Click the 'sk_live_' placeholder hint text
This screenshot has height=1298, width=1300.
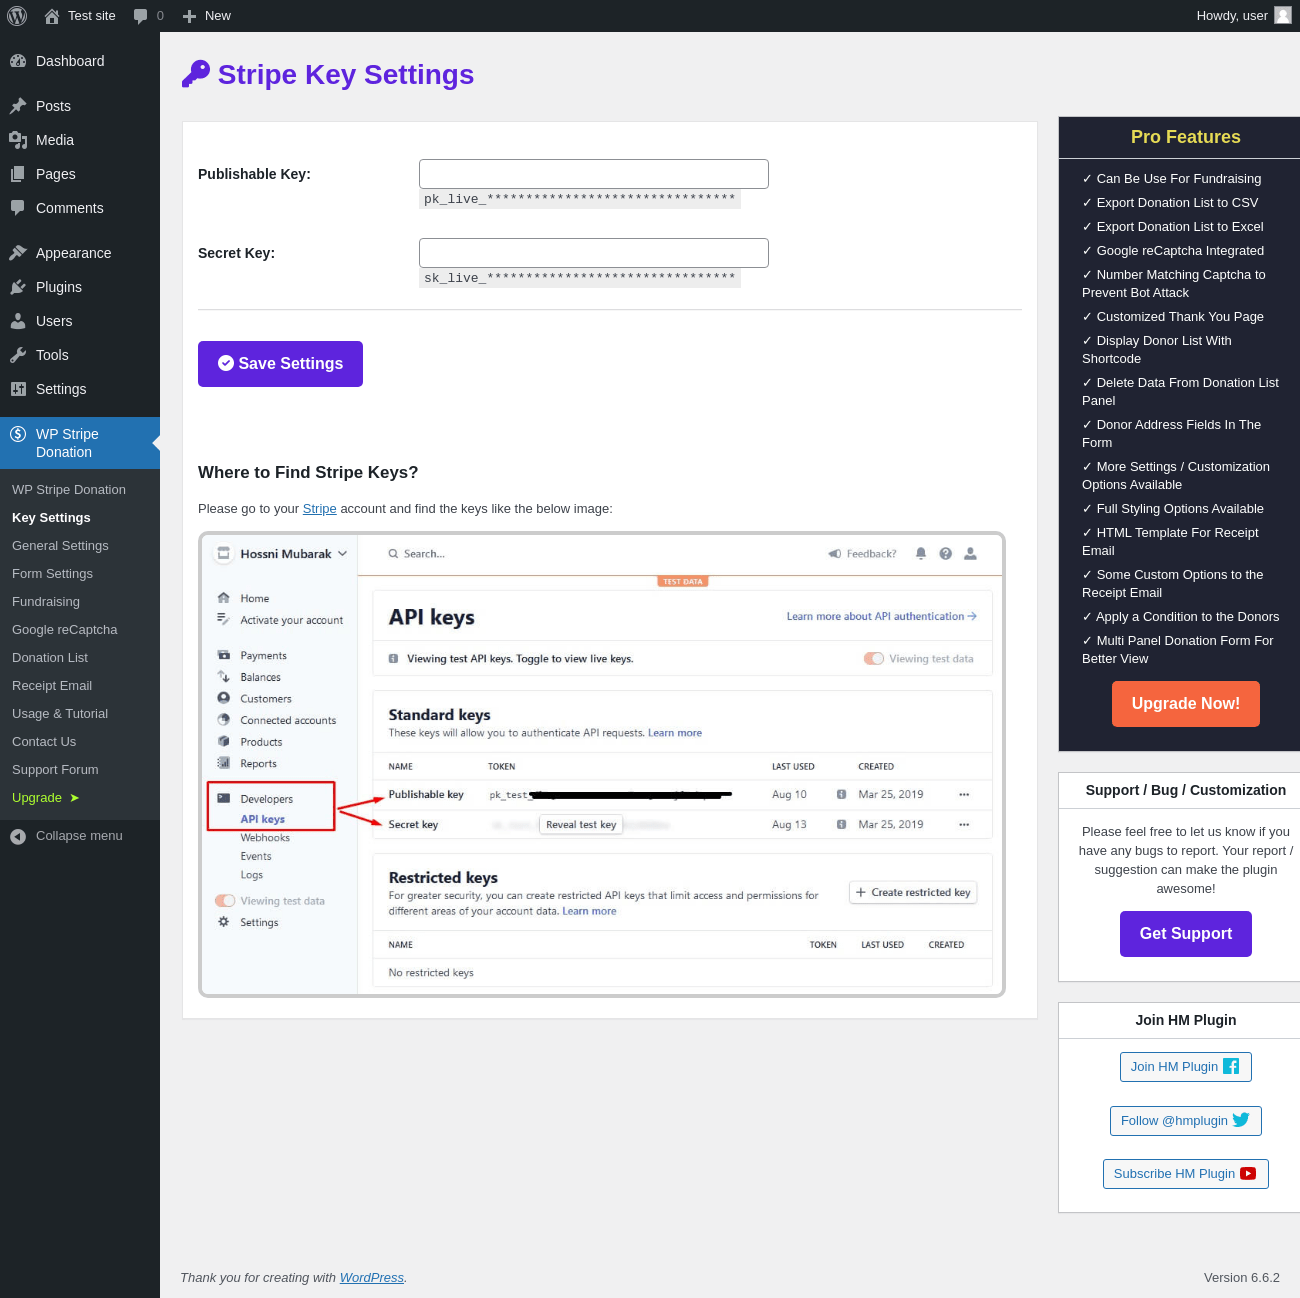(580, 278)
